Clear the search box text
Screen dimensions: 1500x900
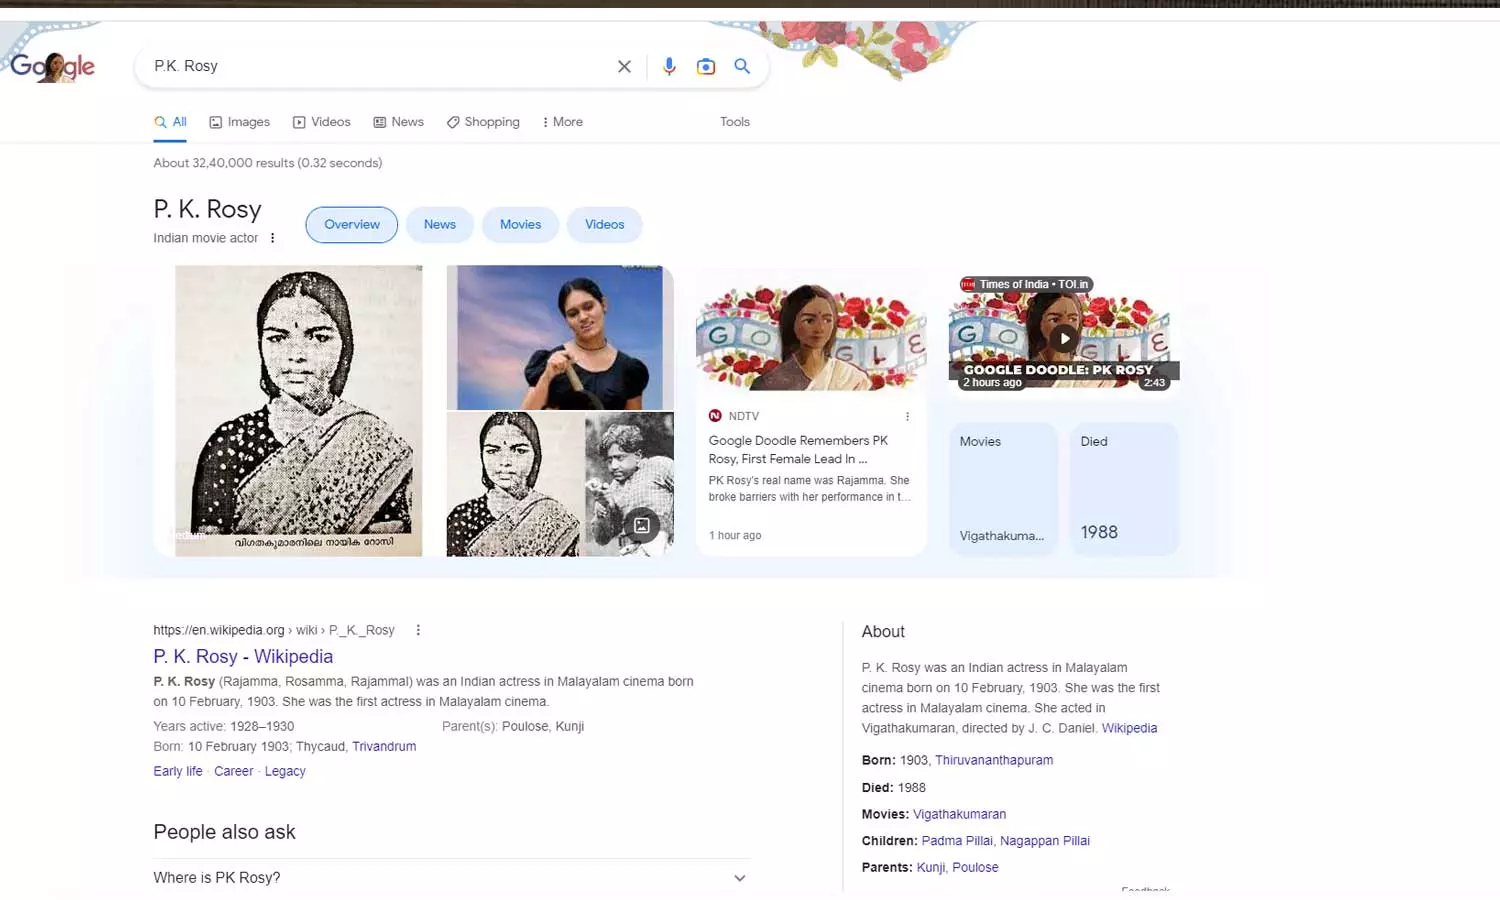click(x=624, y=66)
